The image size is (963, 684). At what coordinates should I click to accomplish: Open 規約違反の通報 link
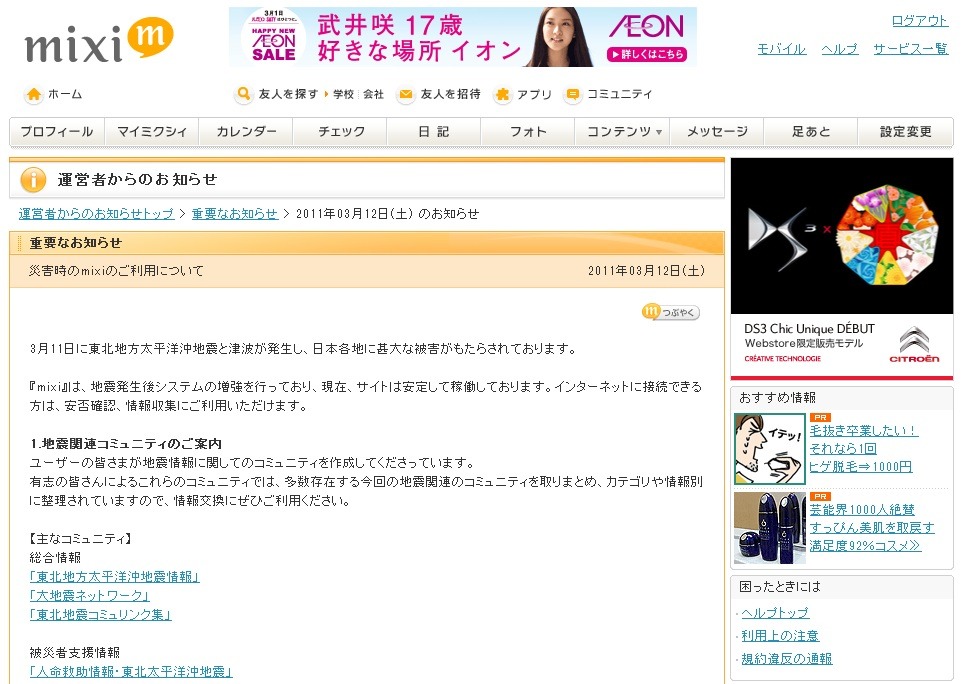[x=787, y=659]
